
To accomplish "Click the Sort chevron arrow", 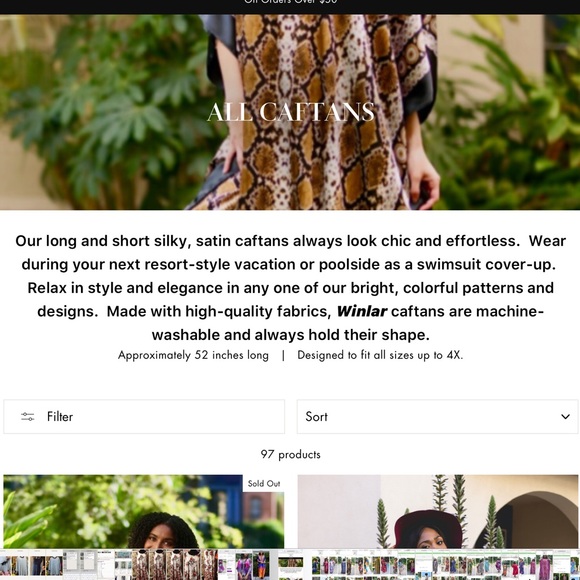I will (x=565, y=417).
